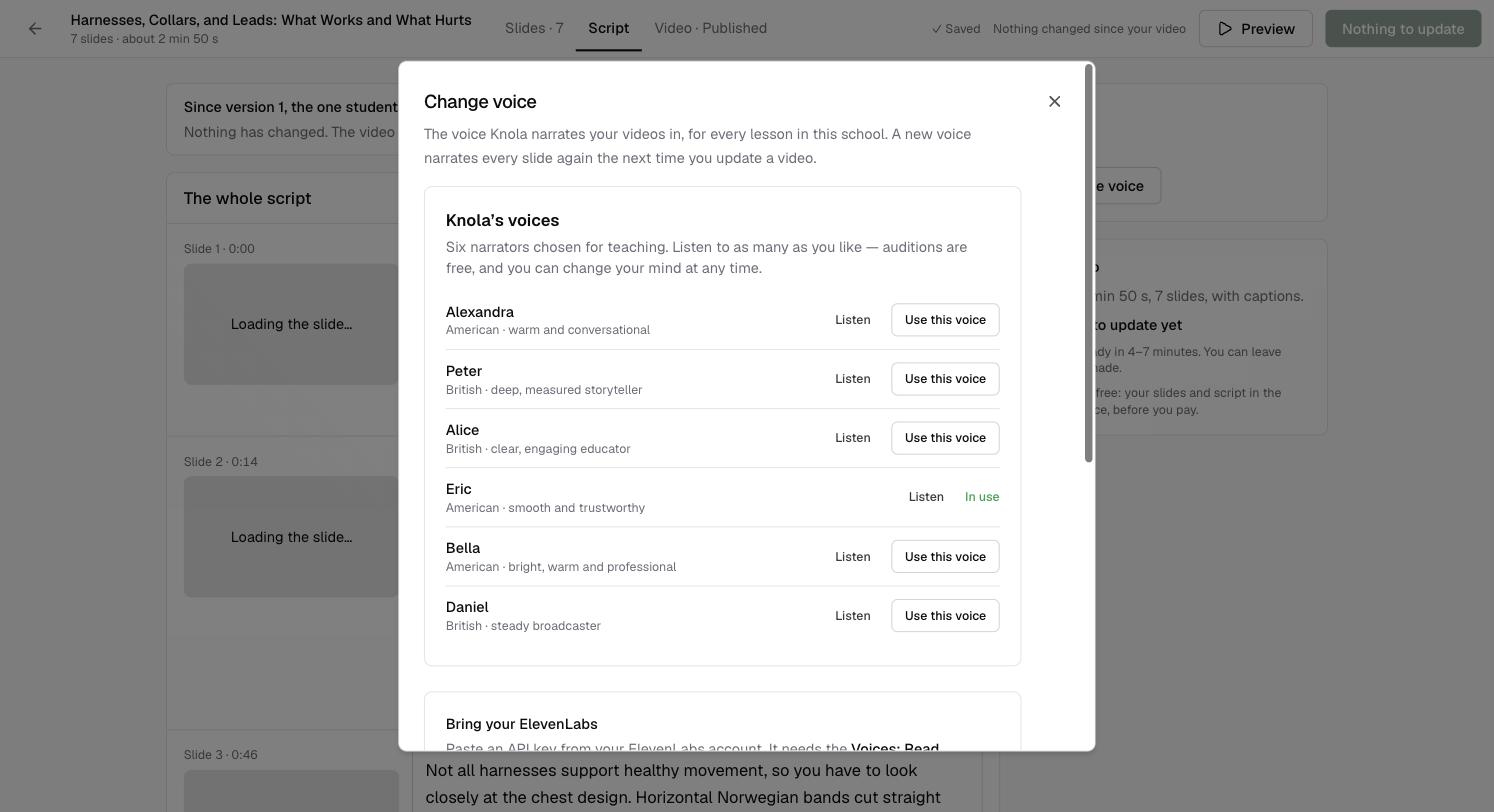This screenshot has height=812, width=1494.
Task: Click the 'Knola's voices' heading
Action: [x=502, y=220]
